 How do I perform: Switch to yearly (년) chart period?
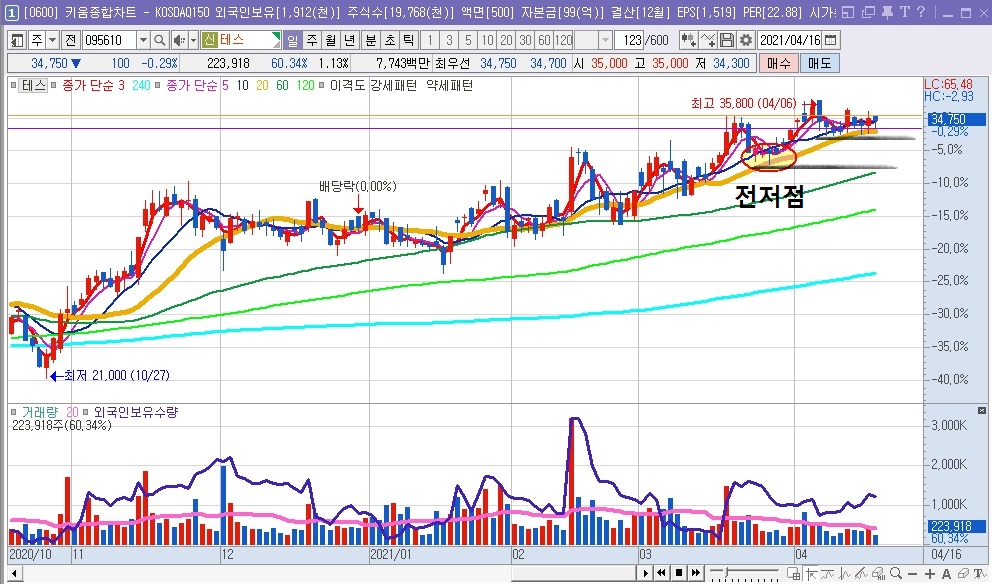[350, 40]
